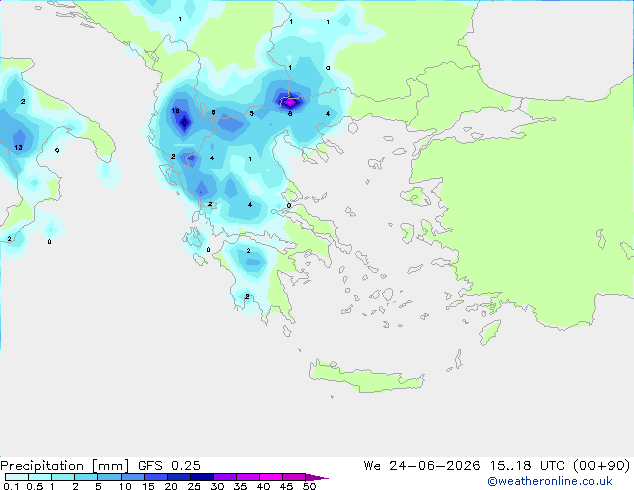Pick the 15–20 mm blue legend swatch
634x490 pixels.
coord(155,477)
